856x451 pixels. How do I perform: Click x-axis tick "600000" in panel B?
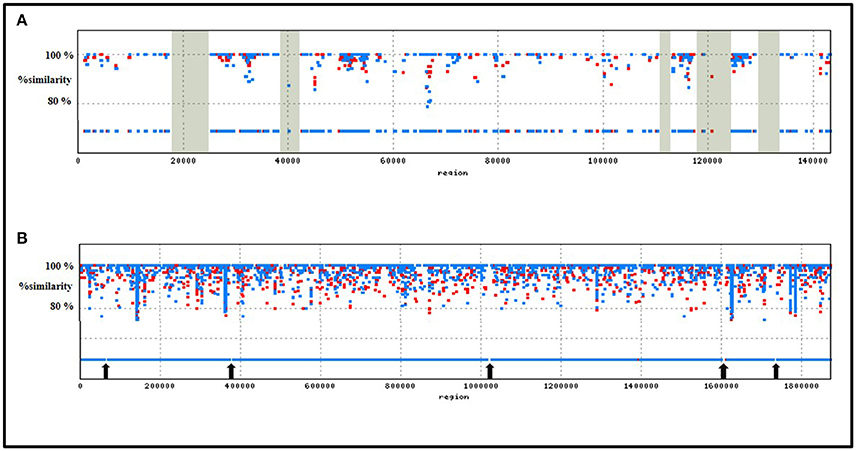pos(320,386)
